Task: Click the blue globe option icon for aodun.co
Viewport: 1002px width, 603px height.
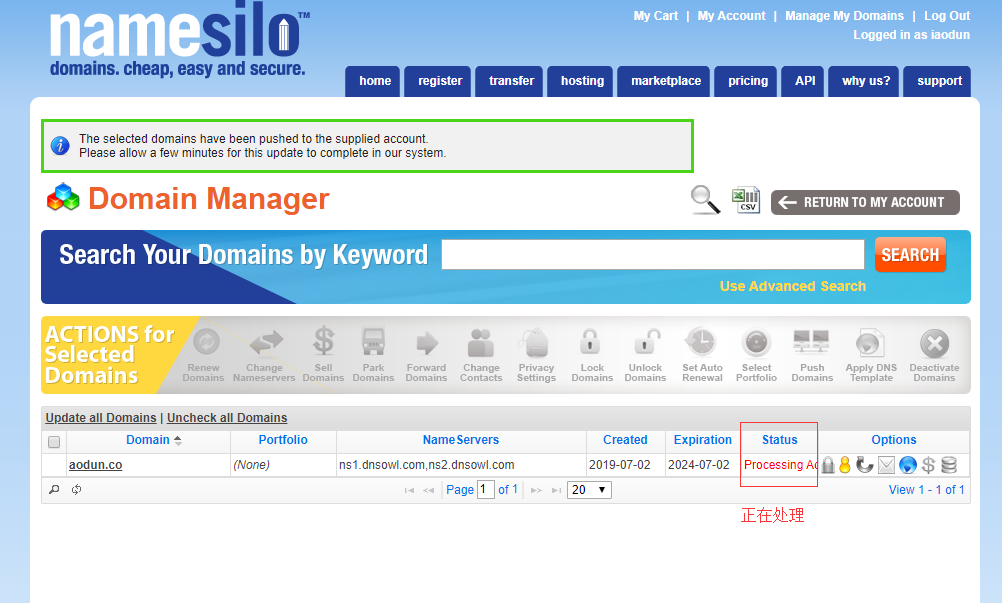Action: tap(907, 465)
